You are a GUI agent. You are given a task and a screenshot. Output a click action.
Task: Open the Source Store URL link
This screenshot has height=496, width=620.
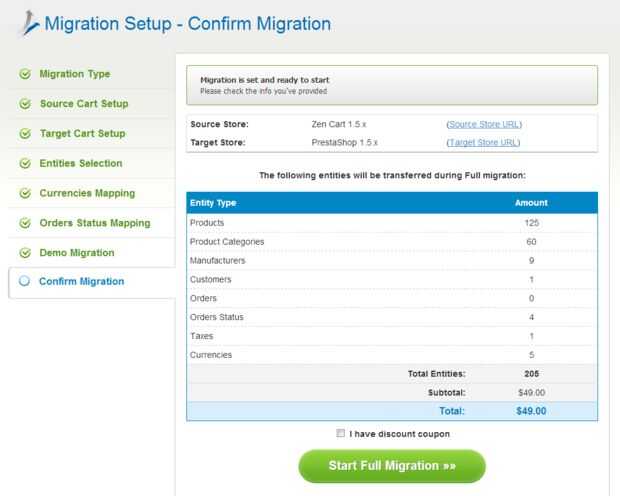point(484,124)
